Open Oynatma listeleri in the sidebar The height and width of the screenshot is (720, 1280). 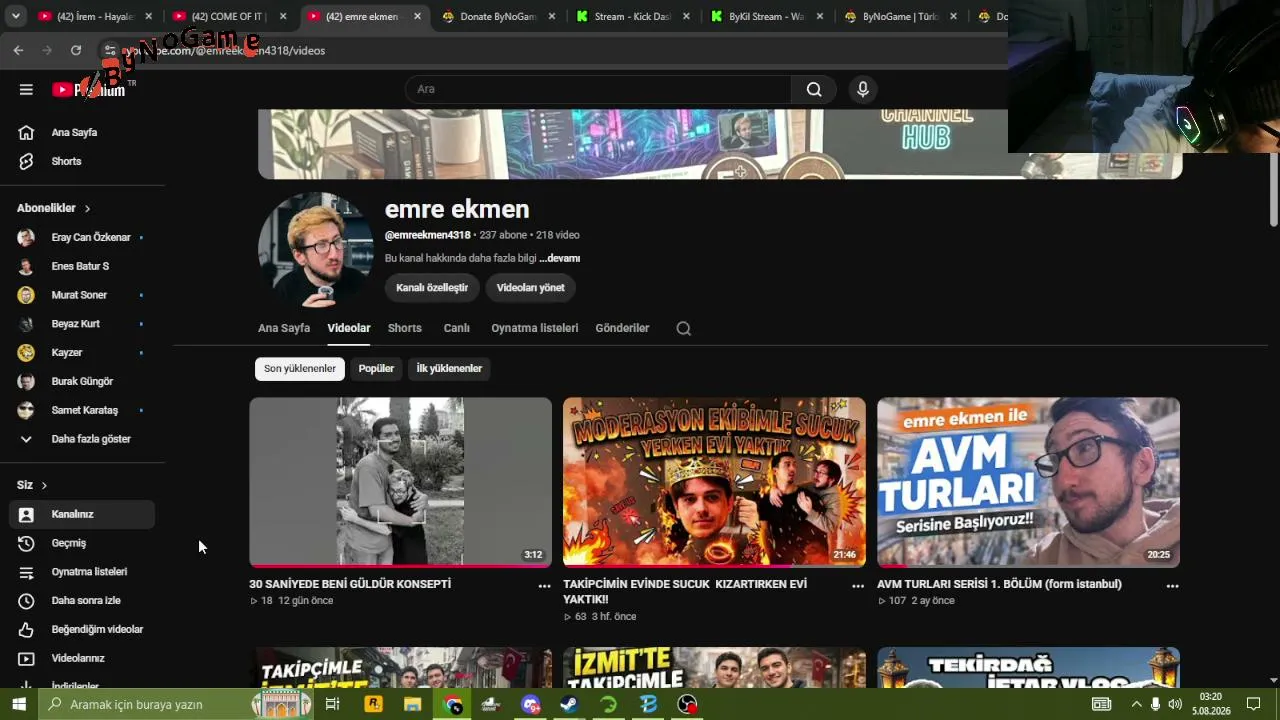click(x=82, y=572)
